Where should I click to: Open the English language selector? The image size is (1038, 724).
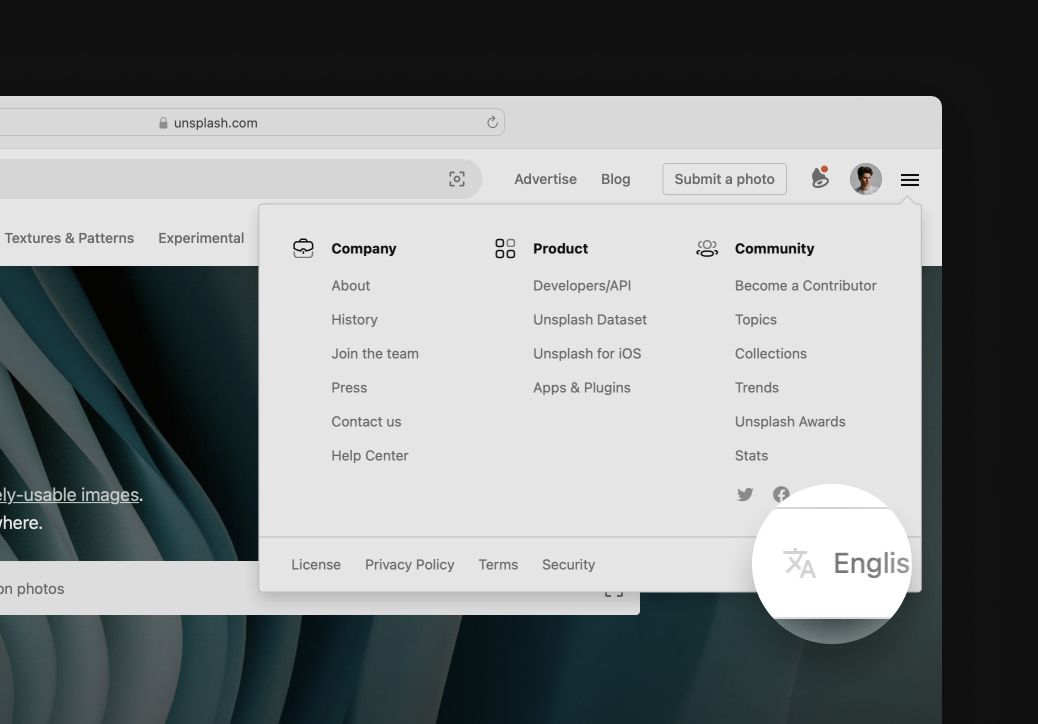pyautogui.click(x=871, y=564)
